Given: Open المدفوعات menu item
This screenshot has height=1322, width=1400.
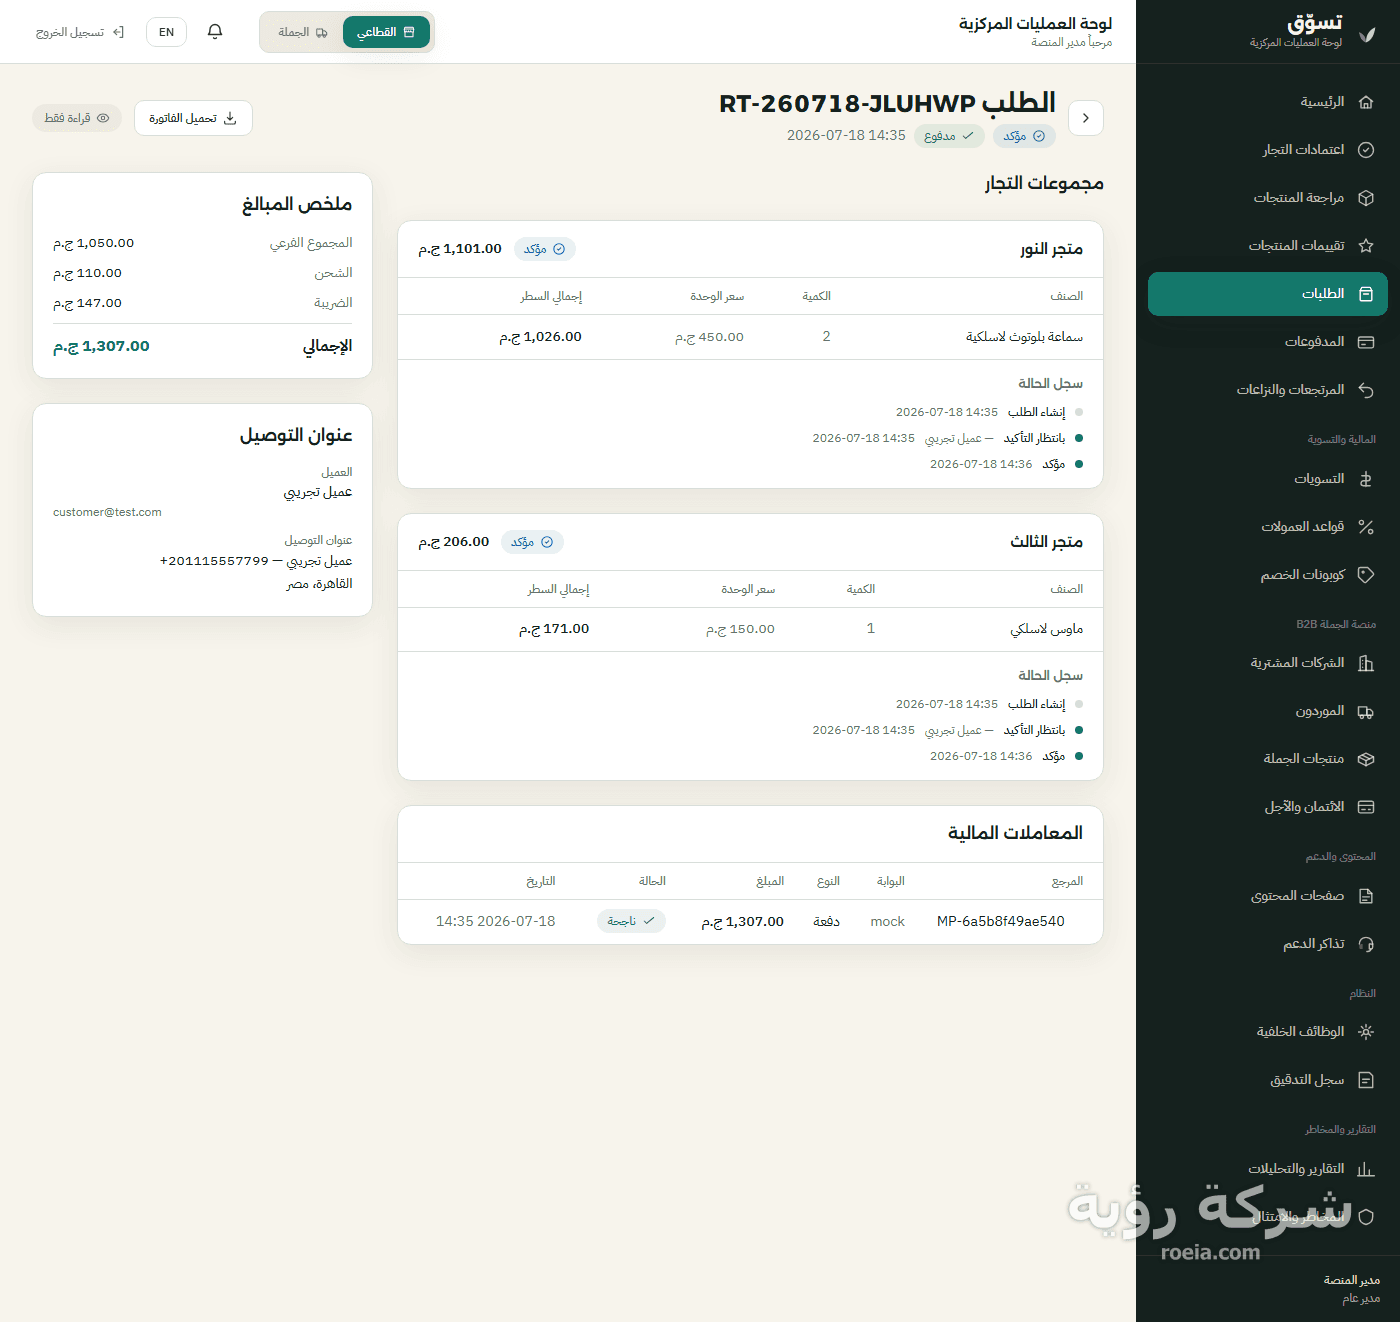Looking at the screenshot, I should 1267,342.
